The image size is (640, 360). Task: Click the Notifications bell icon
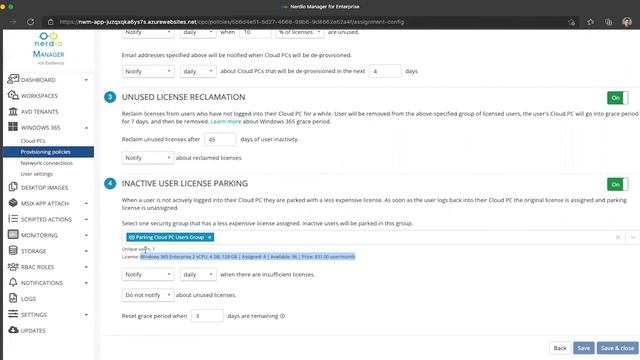click(x=13, y=282)
